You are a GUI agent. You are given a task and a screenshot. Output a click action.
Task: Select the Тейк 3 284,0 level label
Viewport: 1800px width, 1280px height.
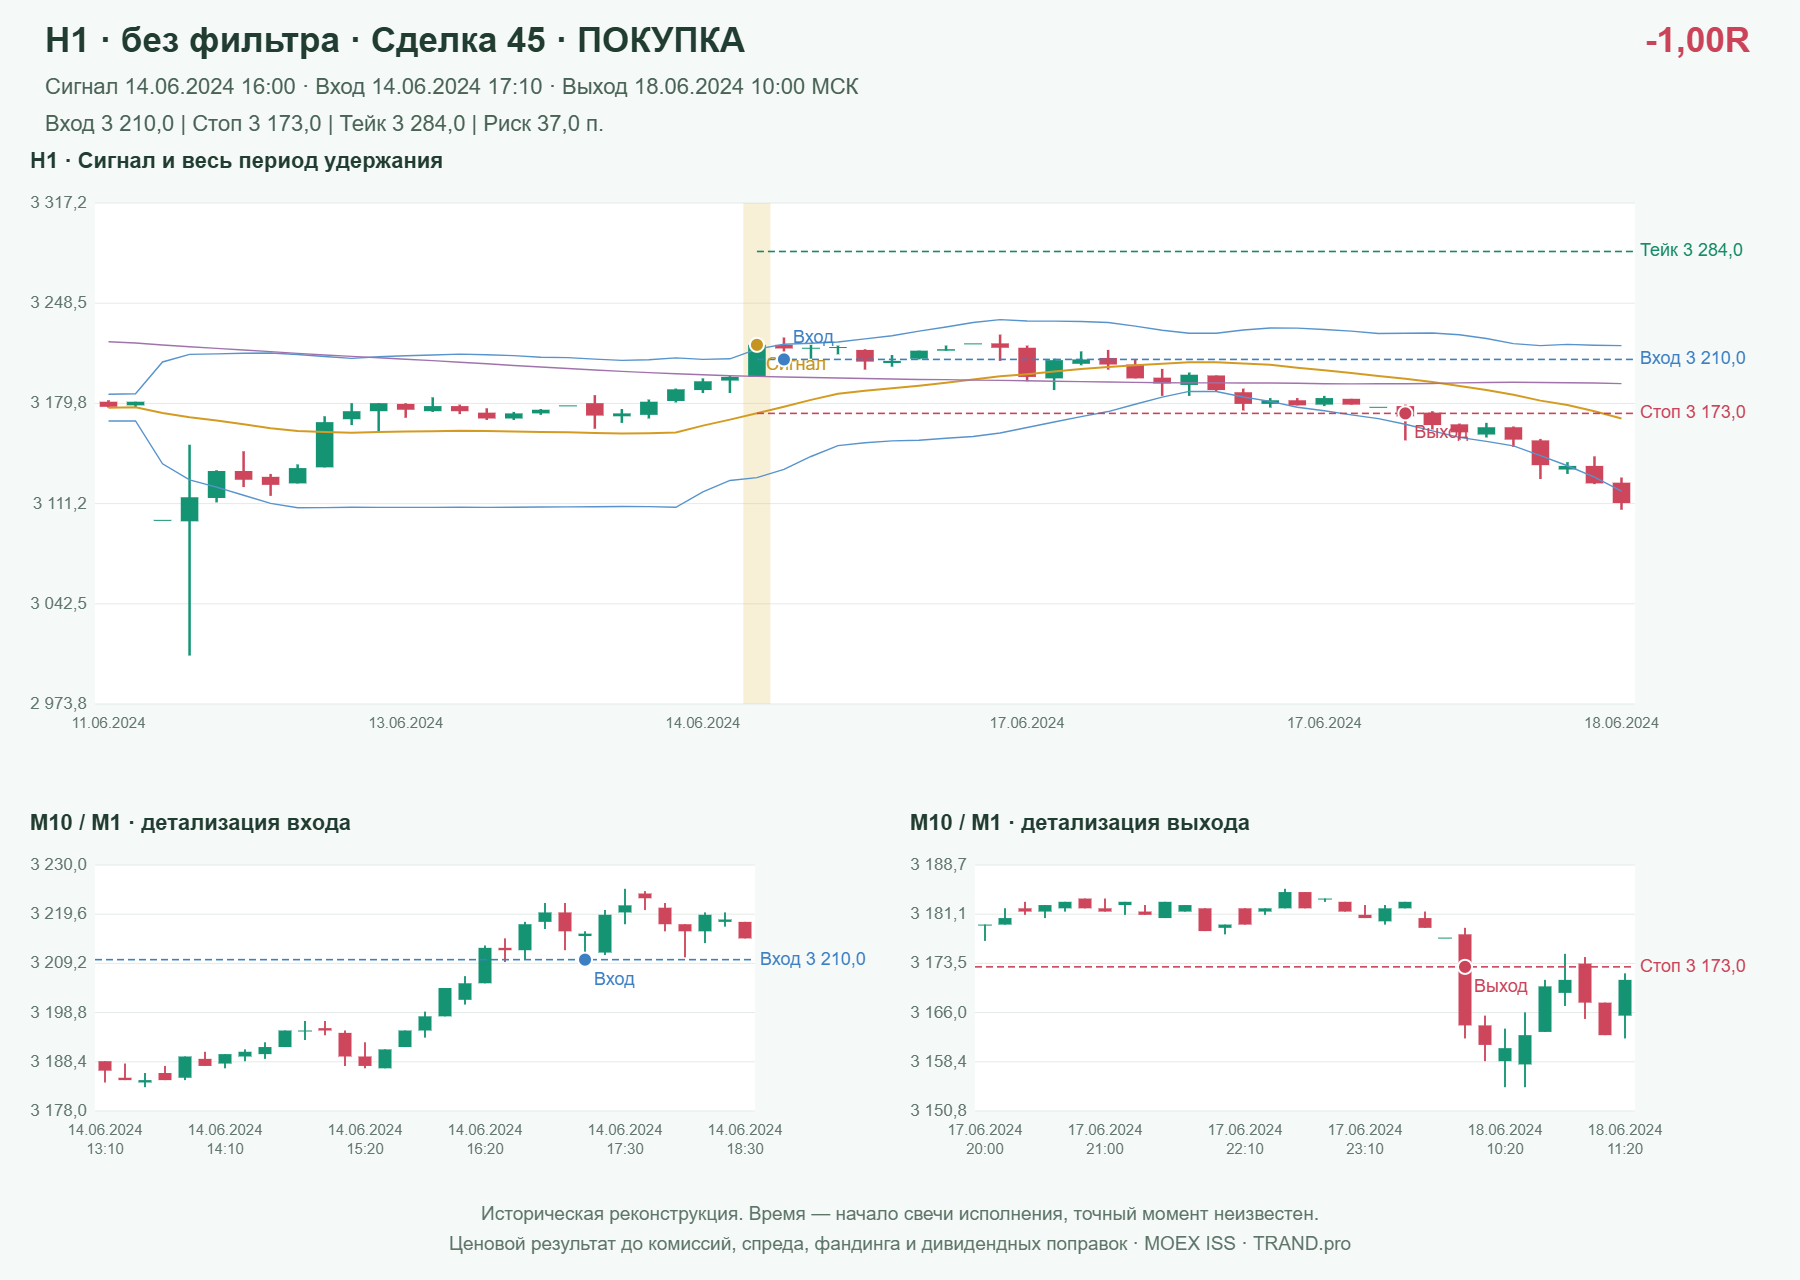pos(1691,250)
